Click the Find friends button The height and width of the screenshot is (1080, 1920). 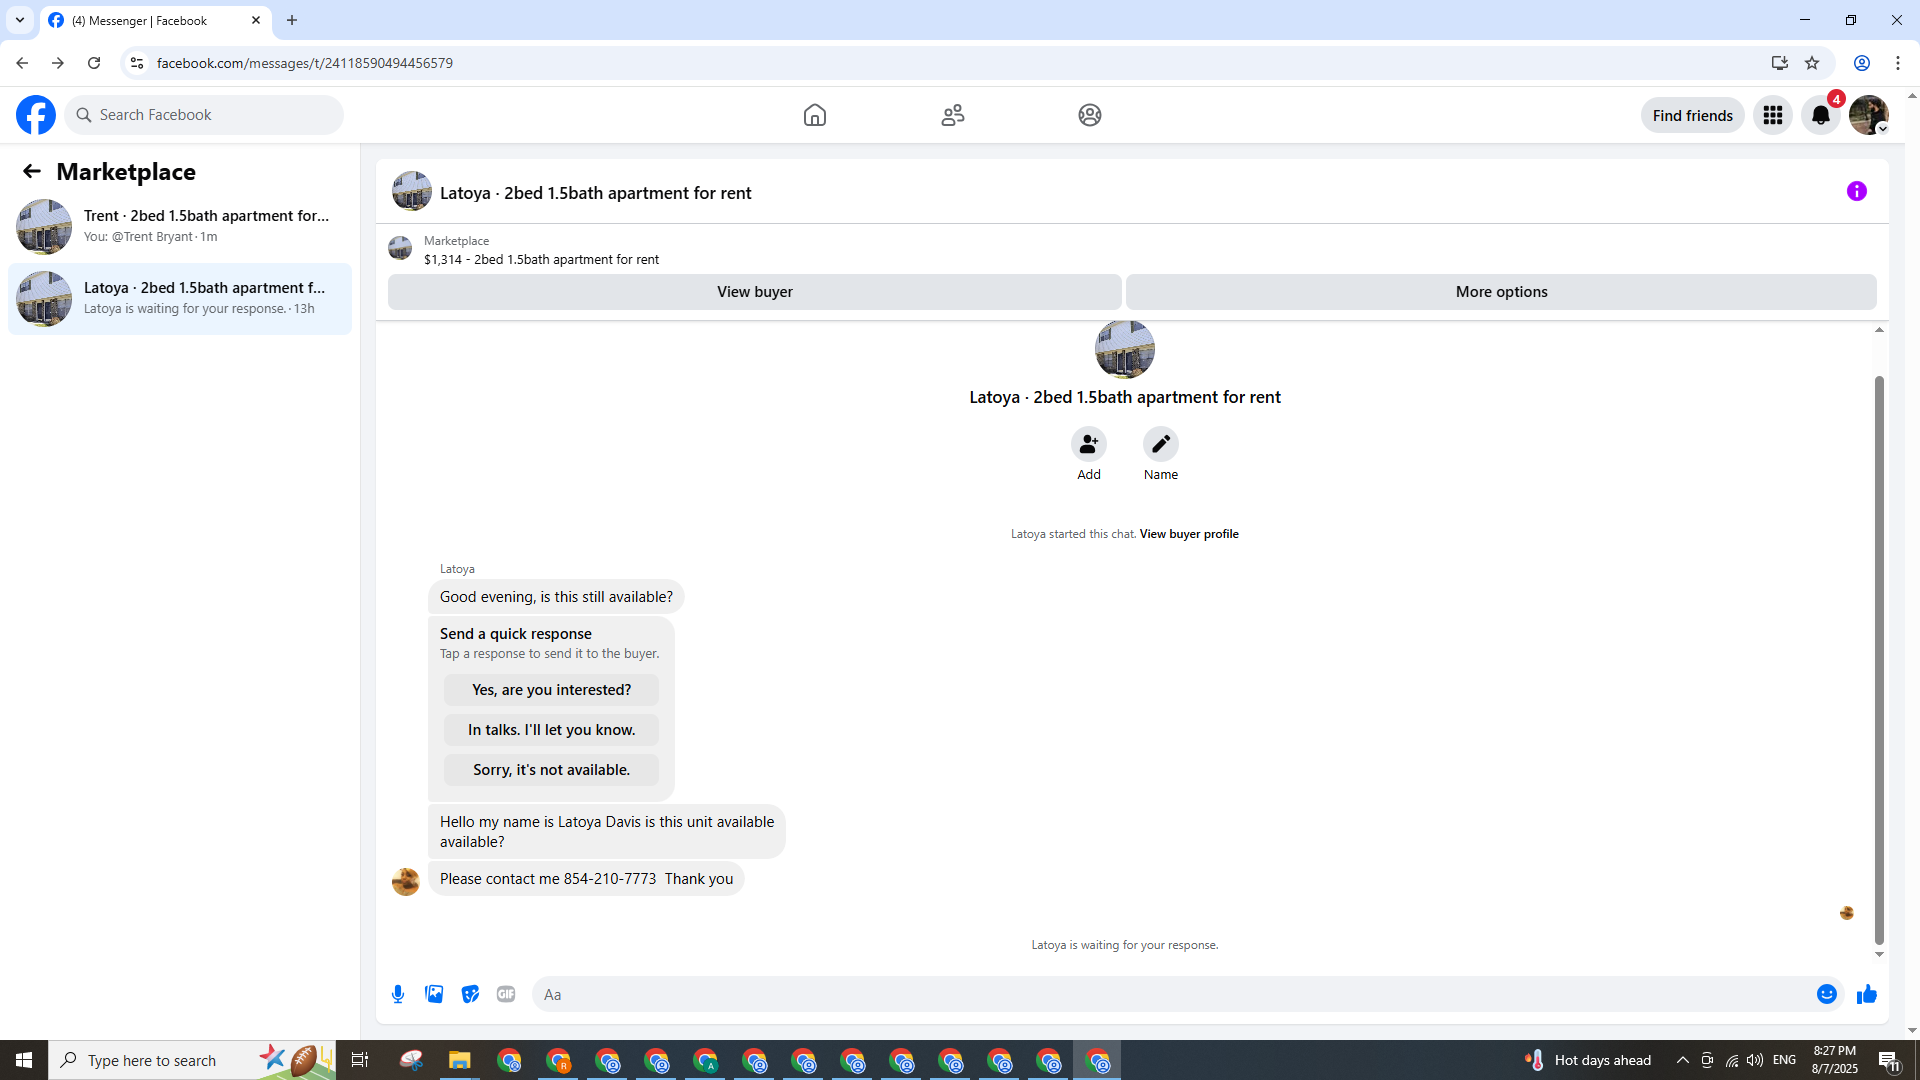coord(1692,115)
